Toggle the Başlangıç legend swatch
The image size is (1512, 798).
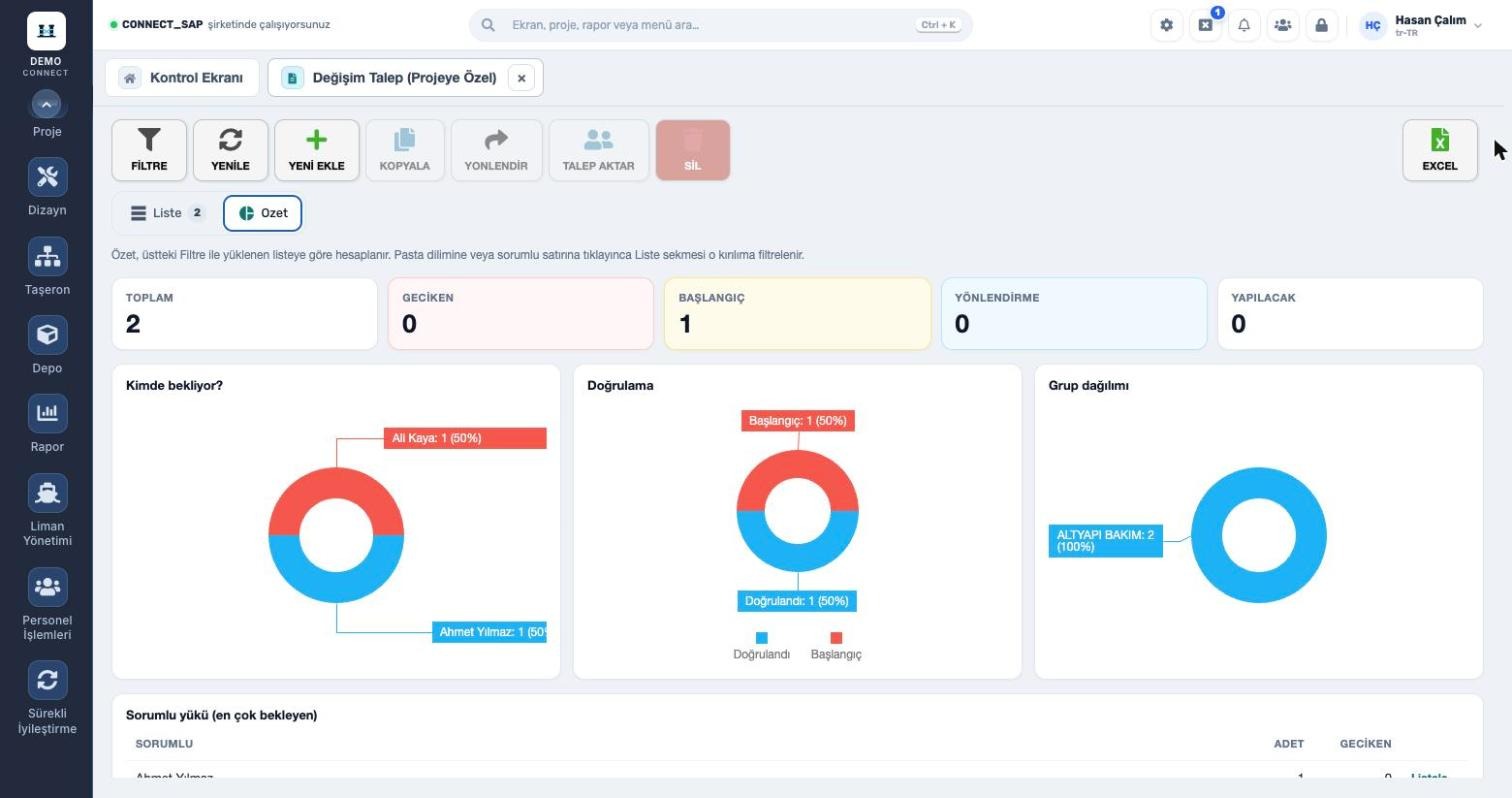836,638
